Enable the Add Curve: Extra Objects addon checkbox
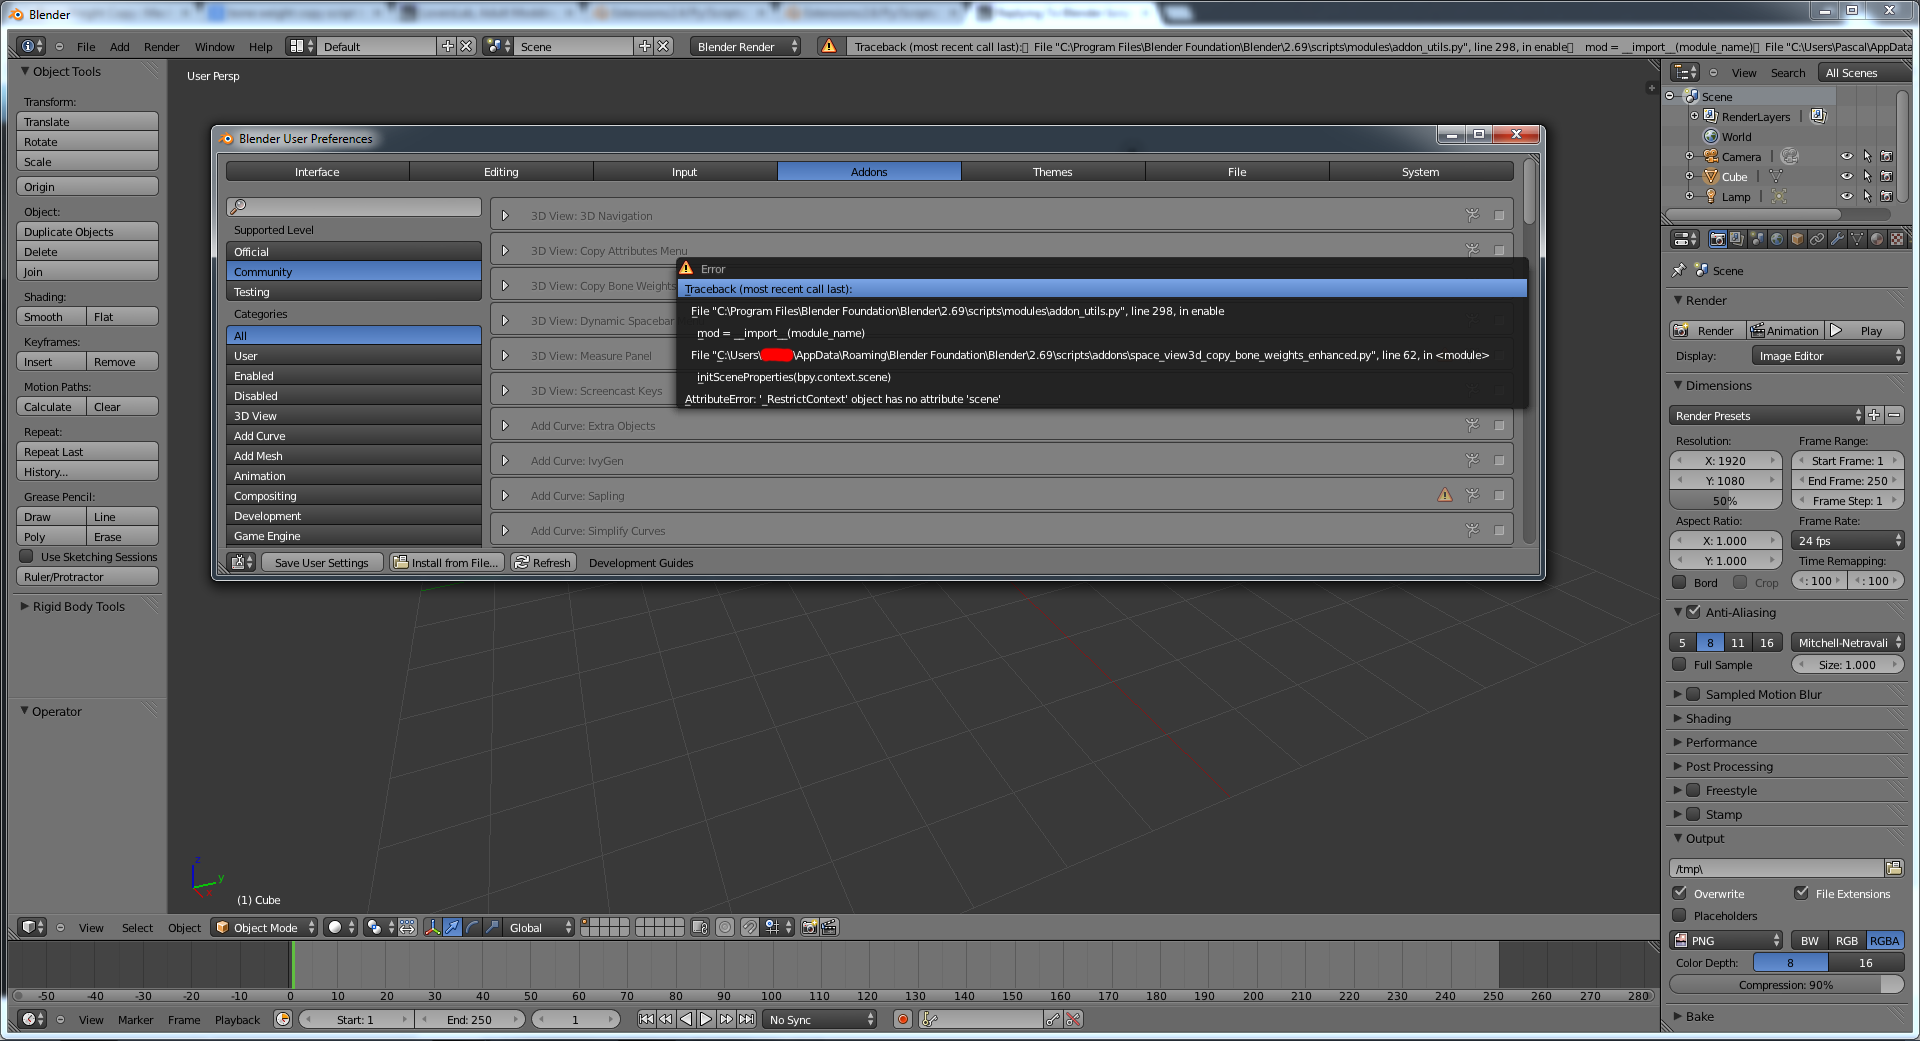 point(1499,425)
